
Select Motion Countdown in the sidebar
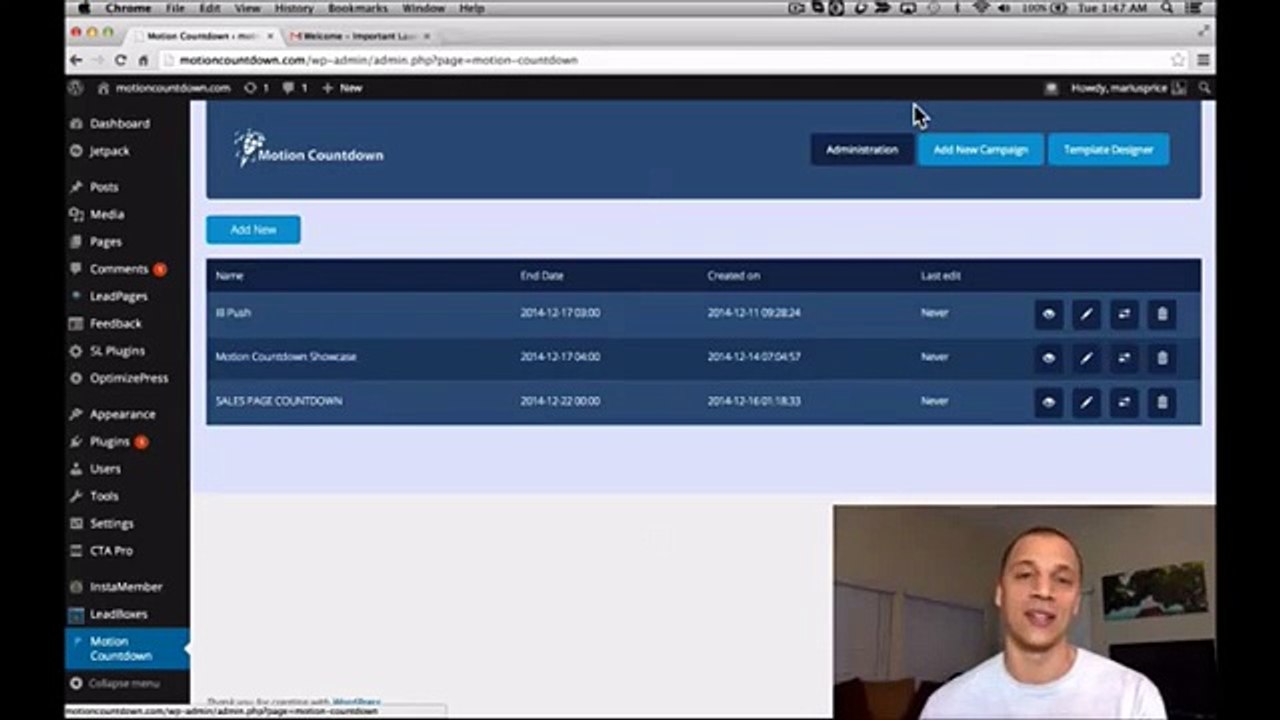point(127,649)
